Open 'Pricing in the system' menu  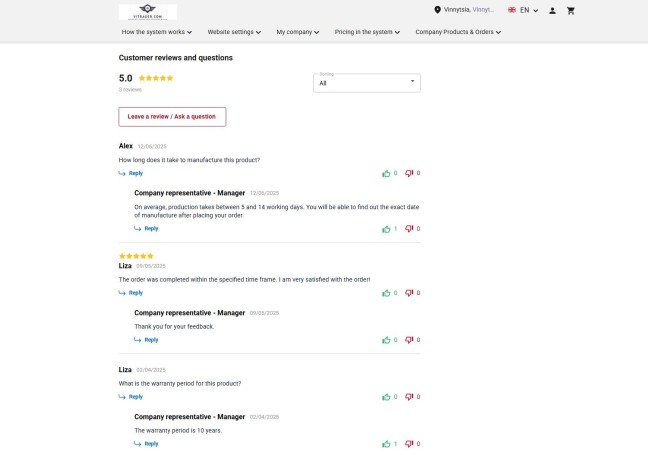click(367, 32)
